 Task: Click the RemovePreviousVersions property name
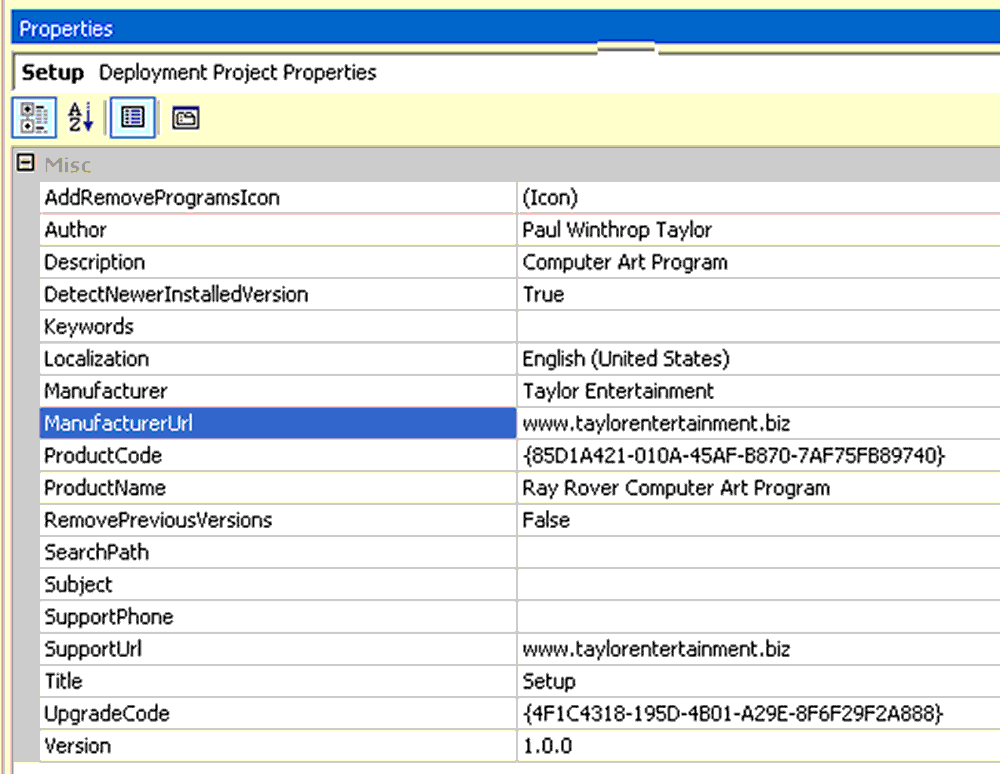click(x=278, y=520)
